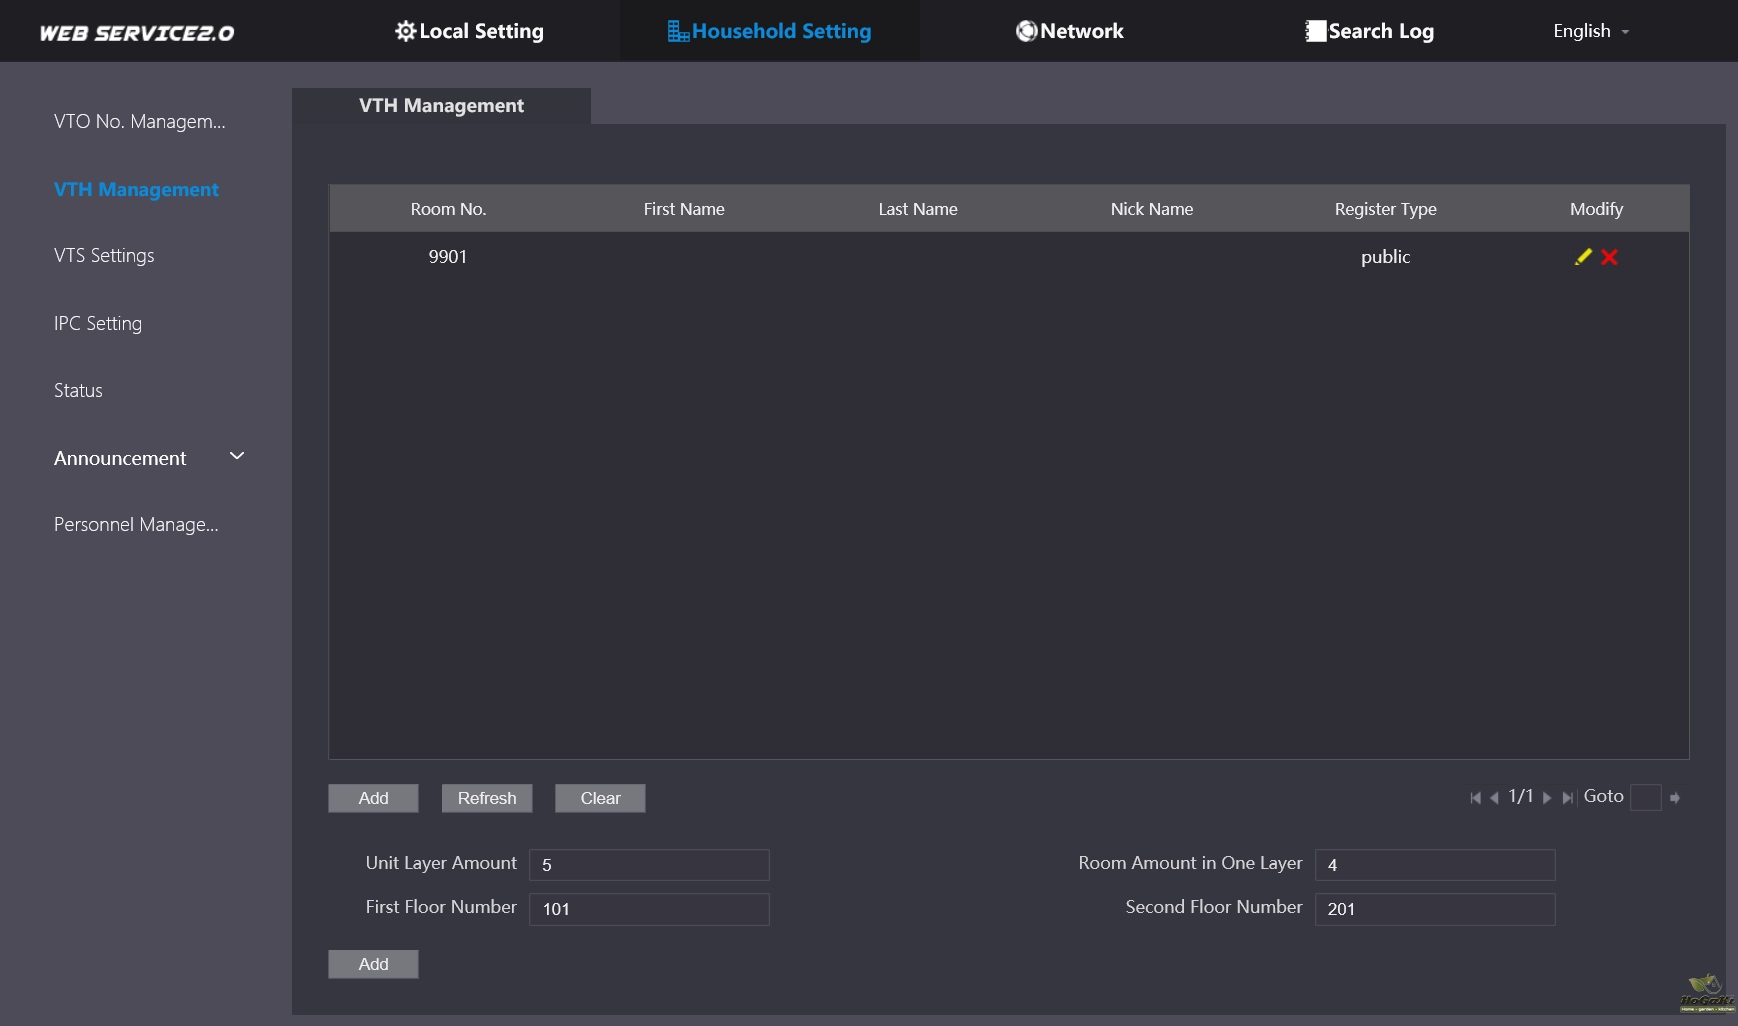Click the yellow pencil edit icon for room 9901
This screenshot has width=1738, height=1026.
click(1582, 257)
